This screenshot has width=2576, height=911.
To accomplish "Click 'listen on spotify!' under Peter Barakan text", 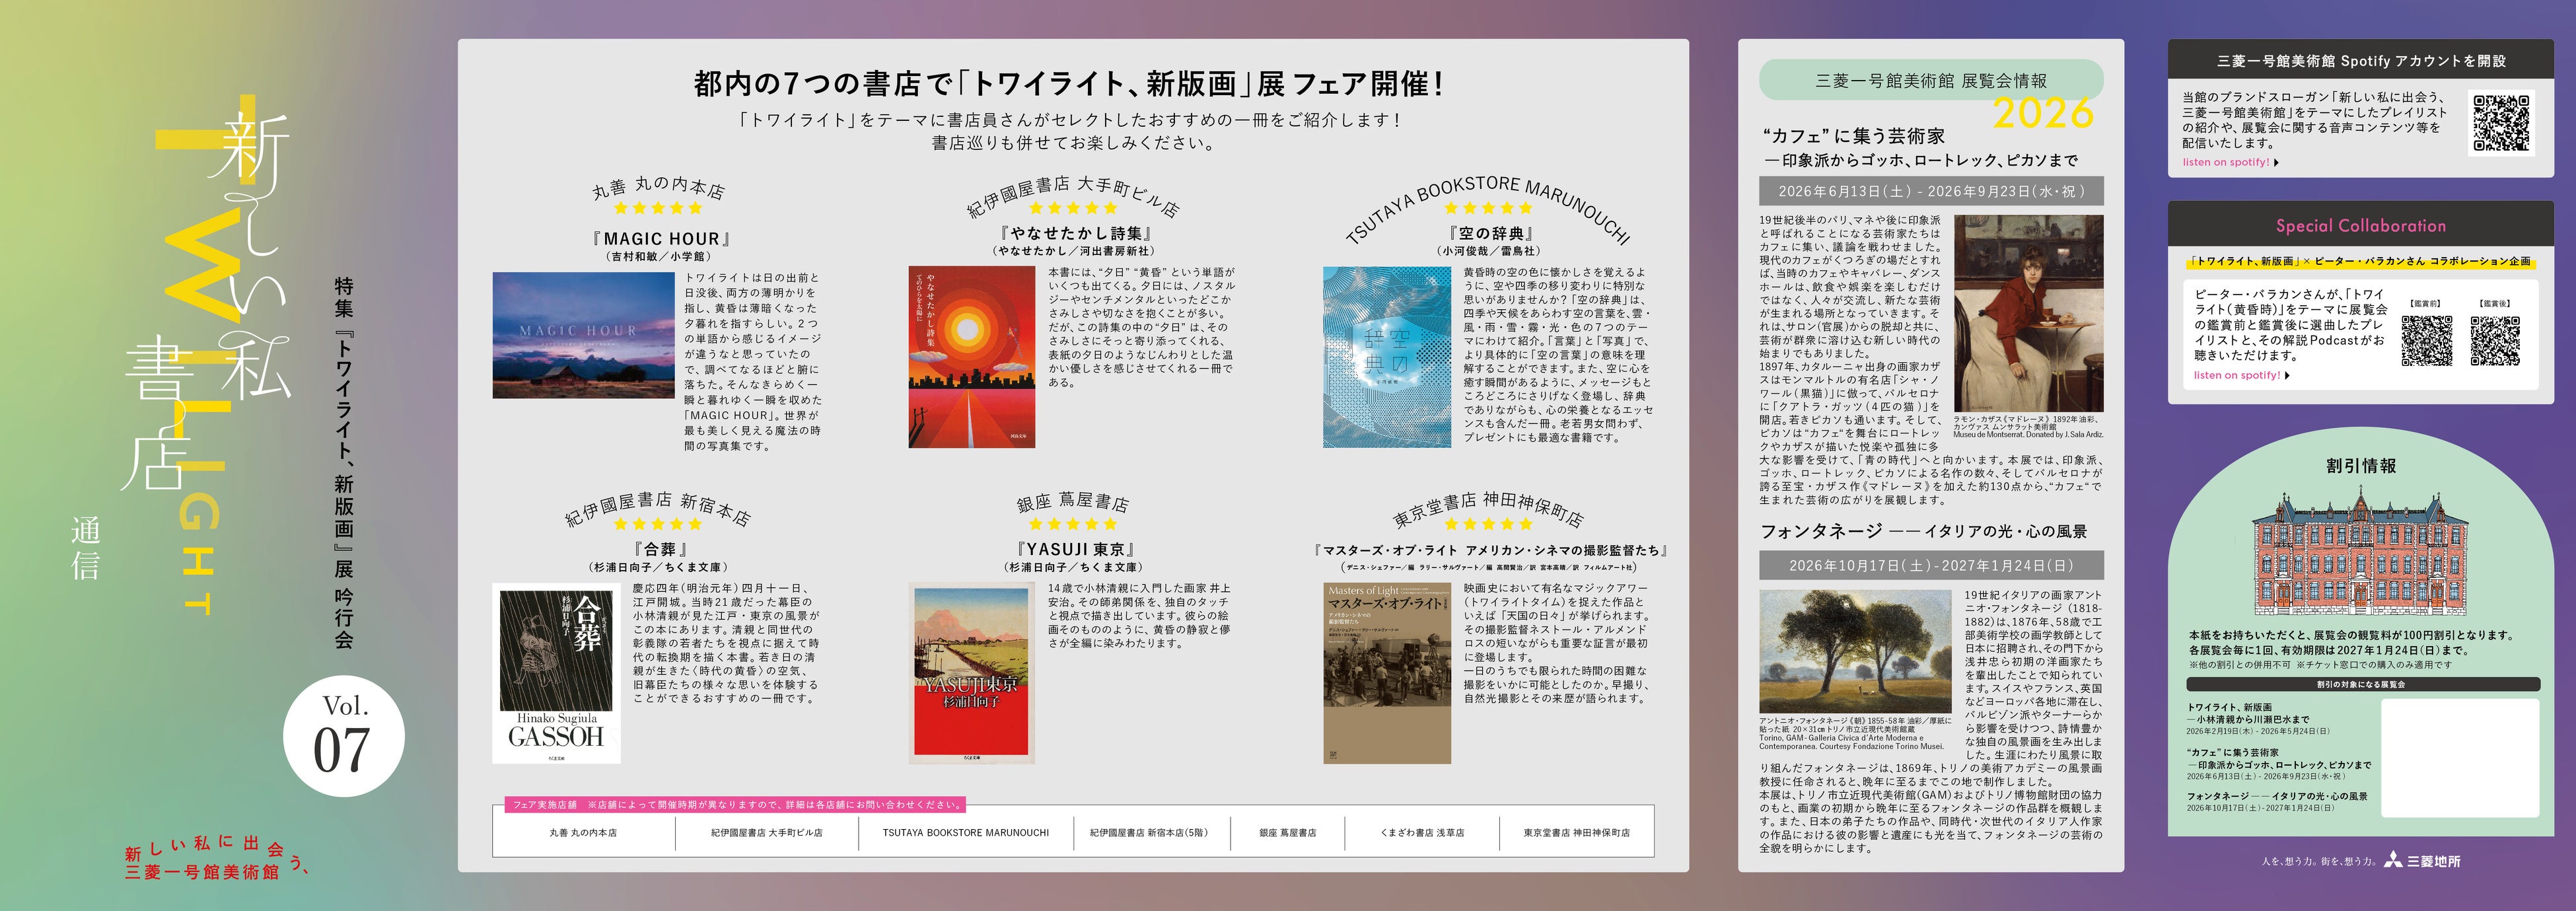I will point(2236,376).
